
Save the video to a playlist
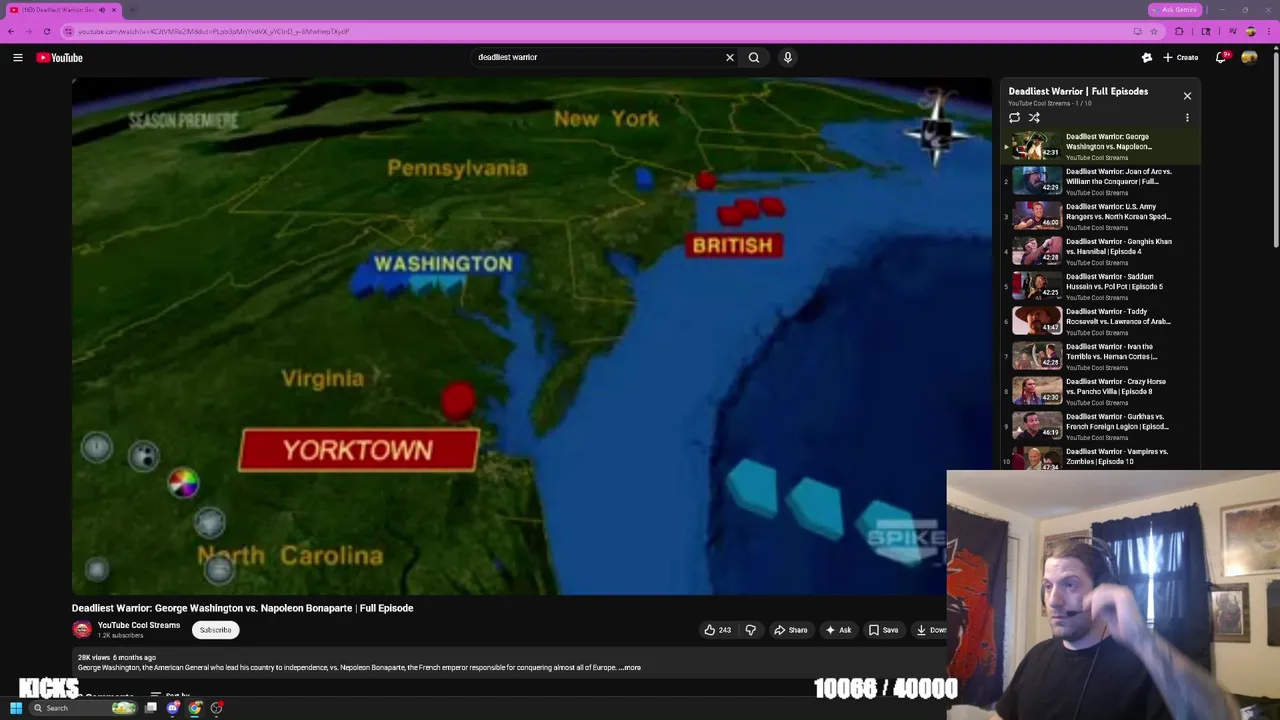(x=883, y=630)
